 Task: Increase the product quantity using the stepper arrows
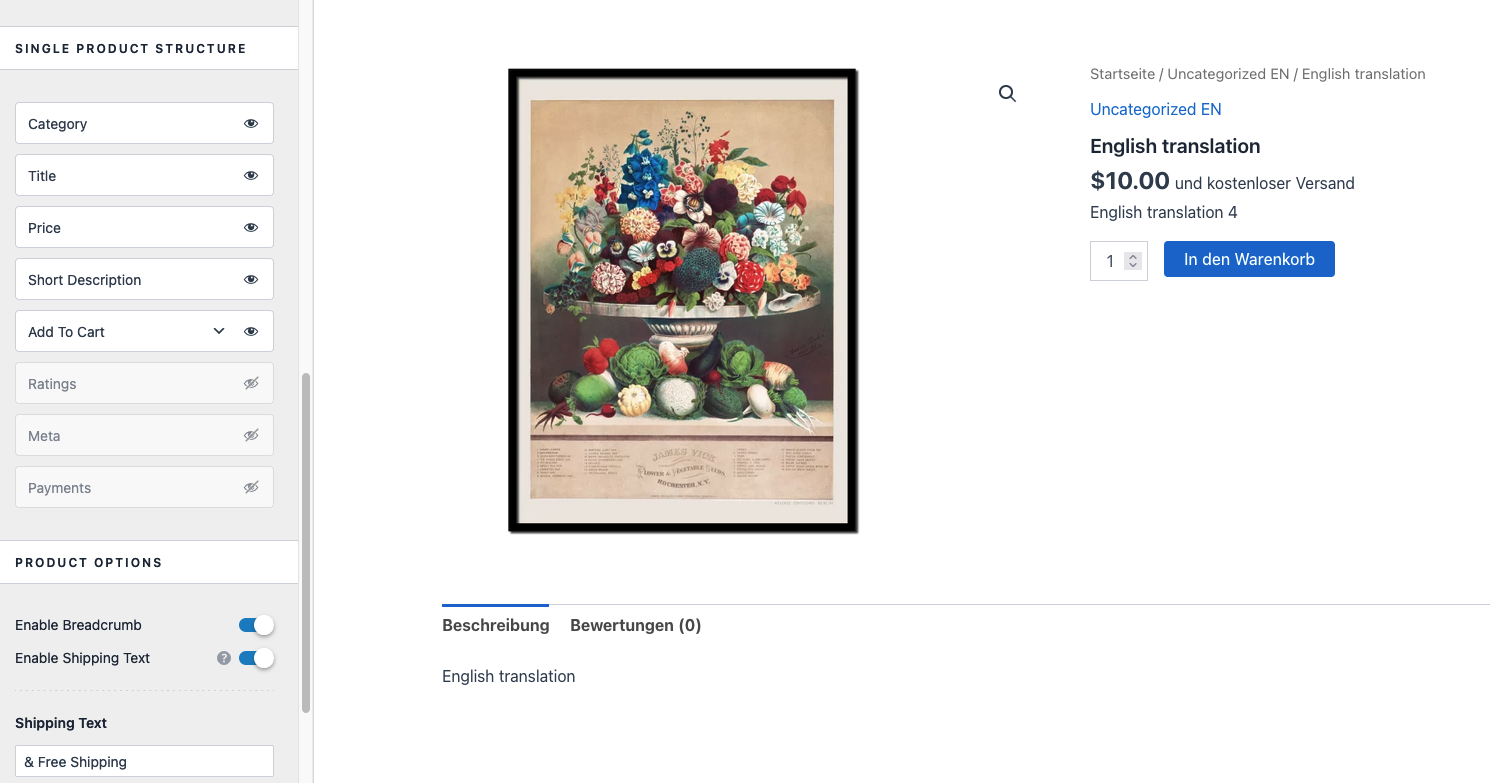[1133, 256]
